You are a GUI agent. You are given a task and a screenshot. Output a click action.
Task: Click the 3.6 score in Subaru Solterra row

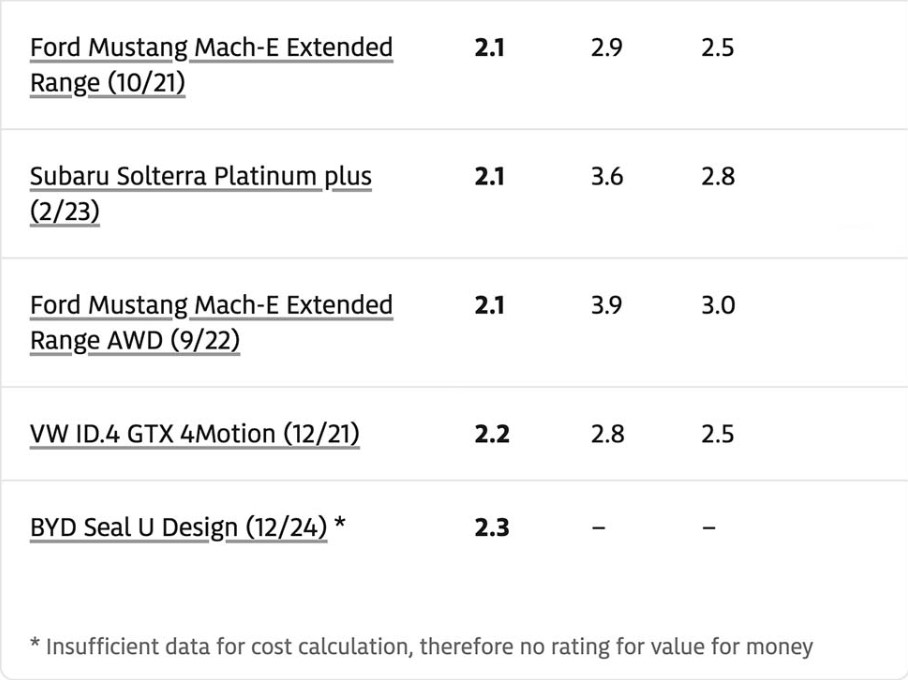[607, 176]
